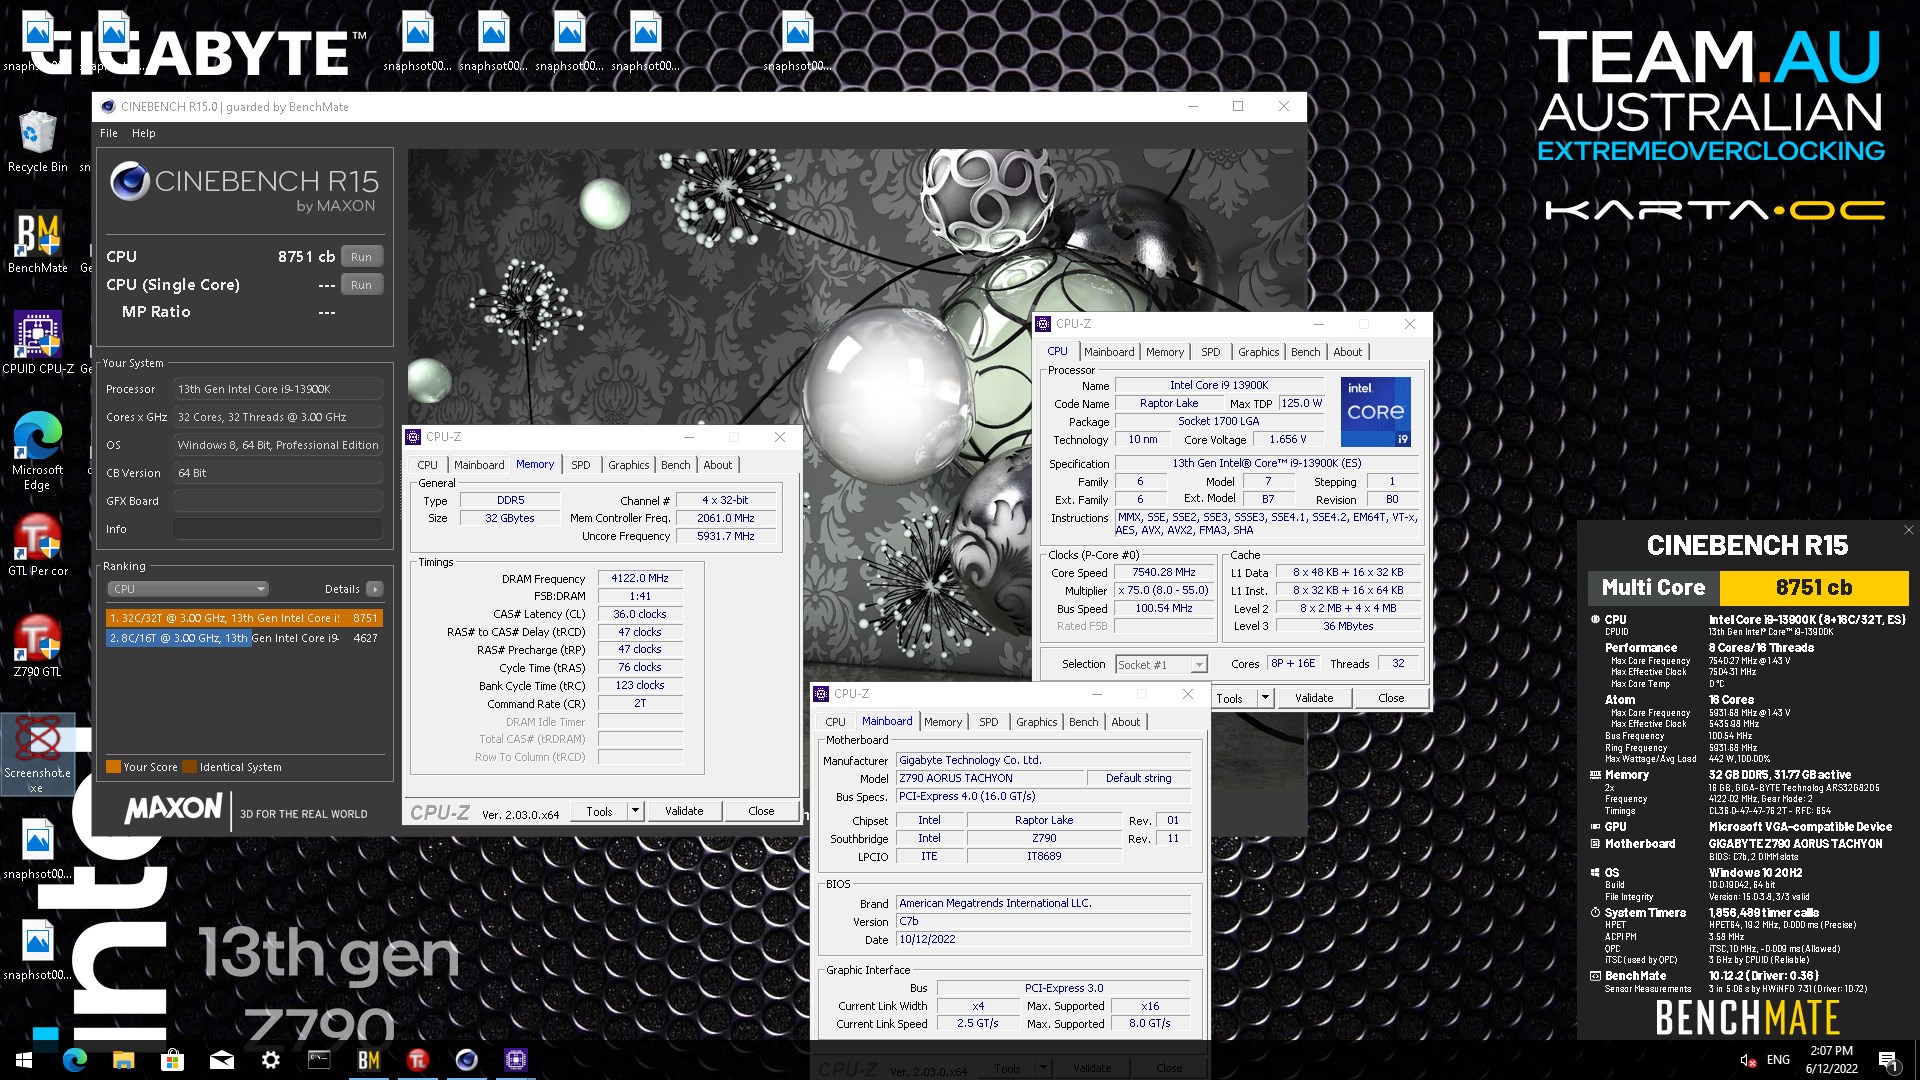Open Windows Start menu
This screenshot has width=1920, height=1080.
[x=24, y=1060]
